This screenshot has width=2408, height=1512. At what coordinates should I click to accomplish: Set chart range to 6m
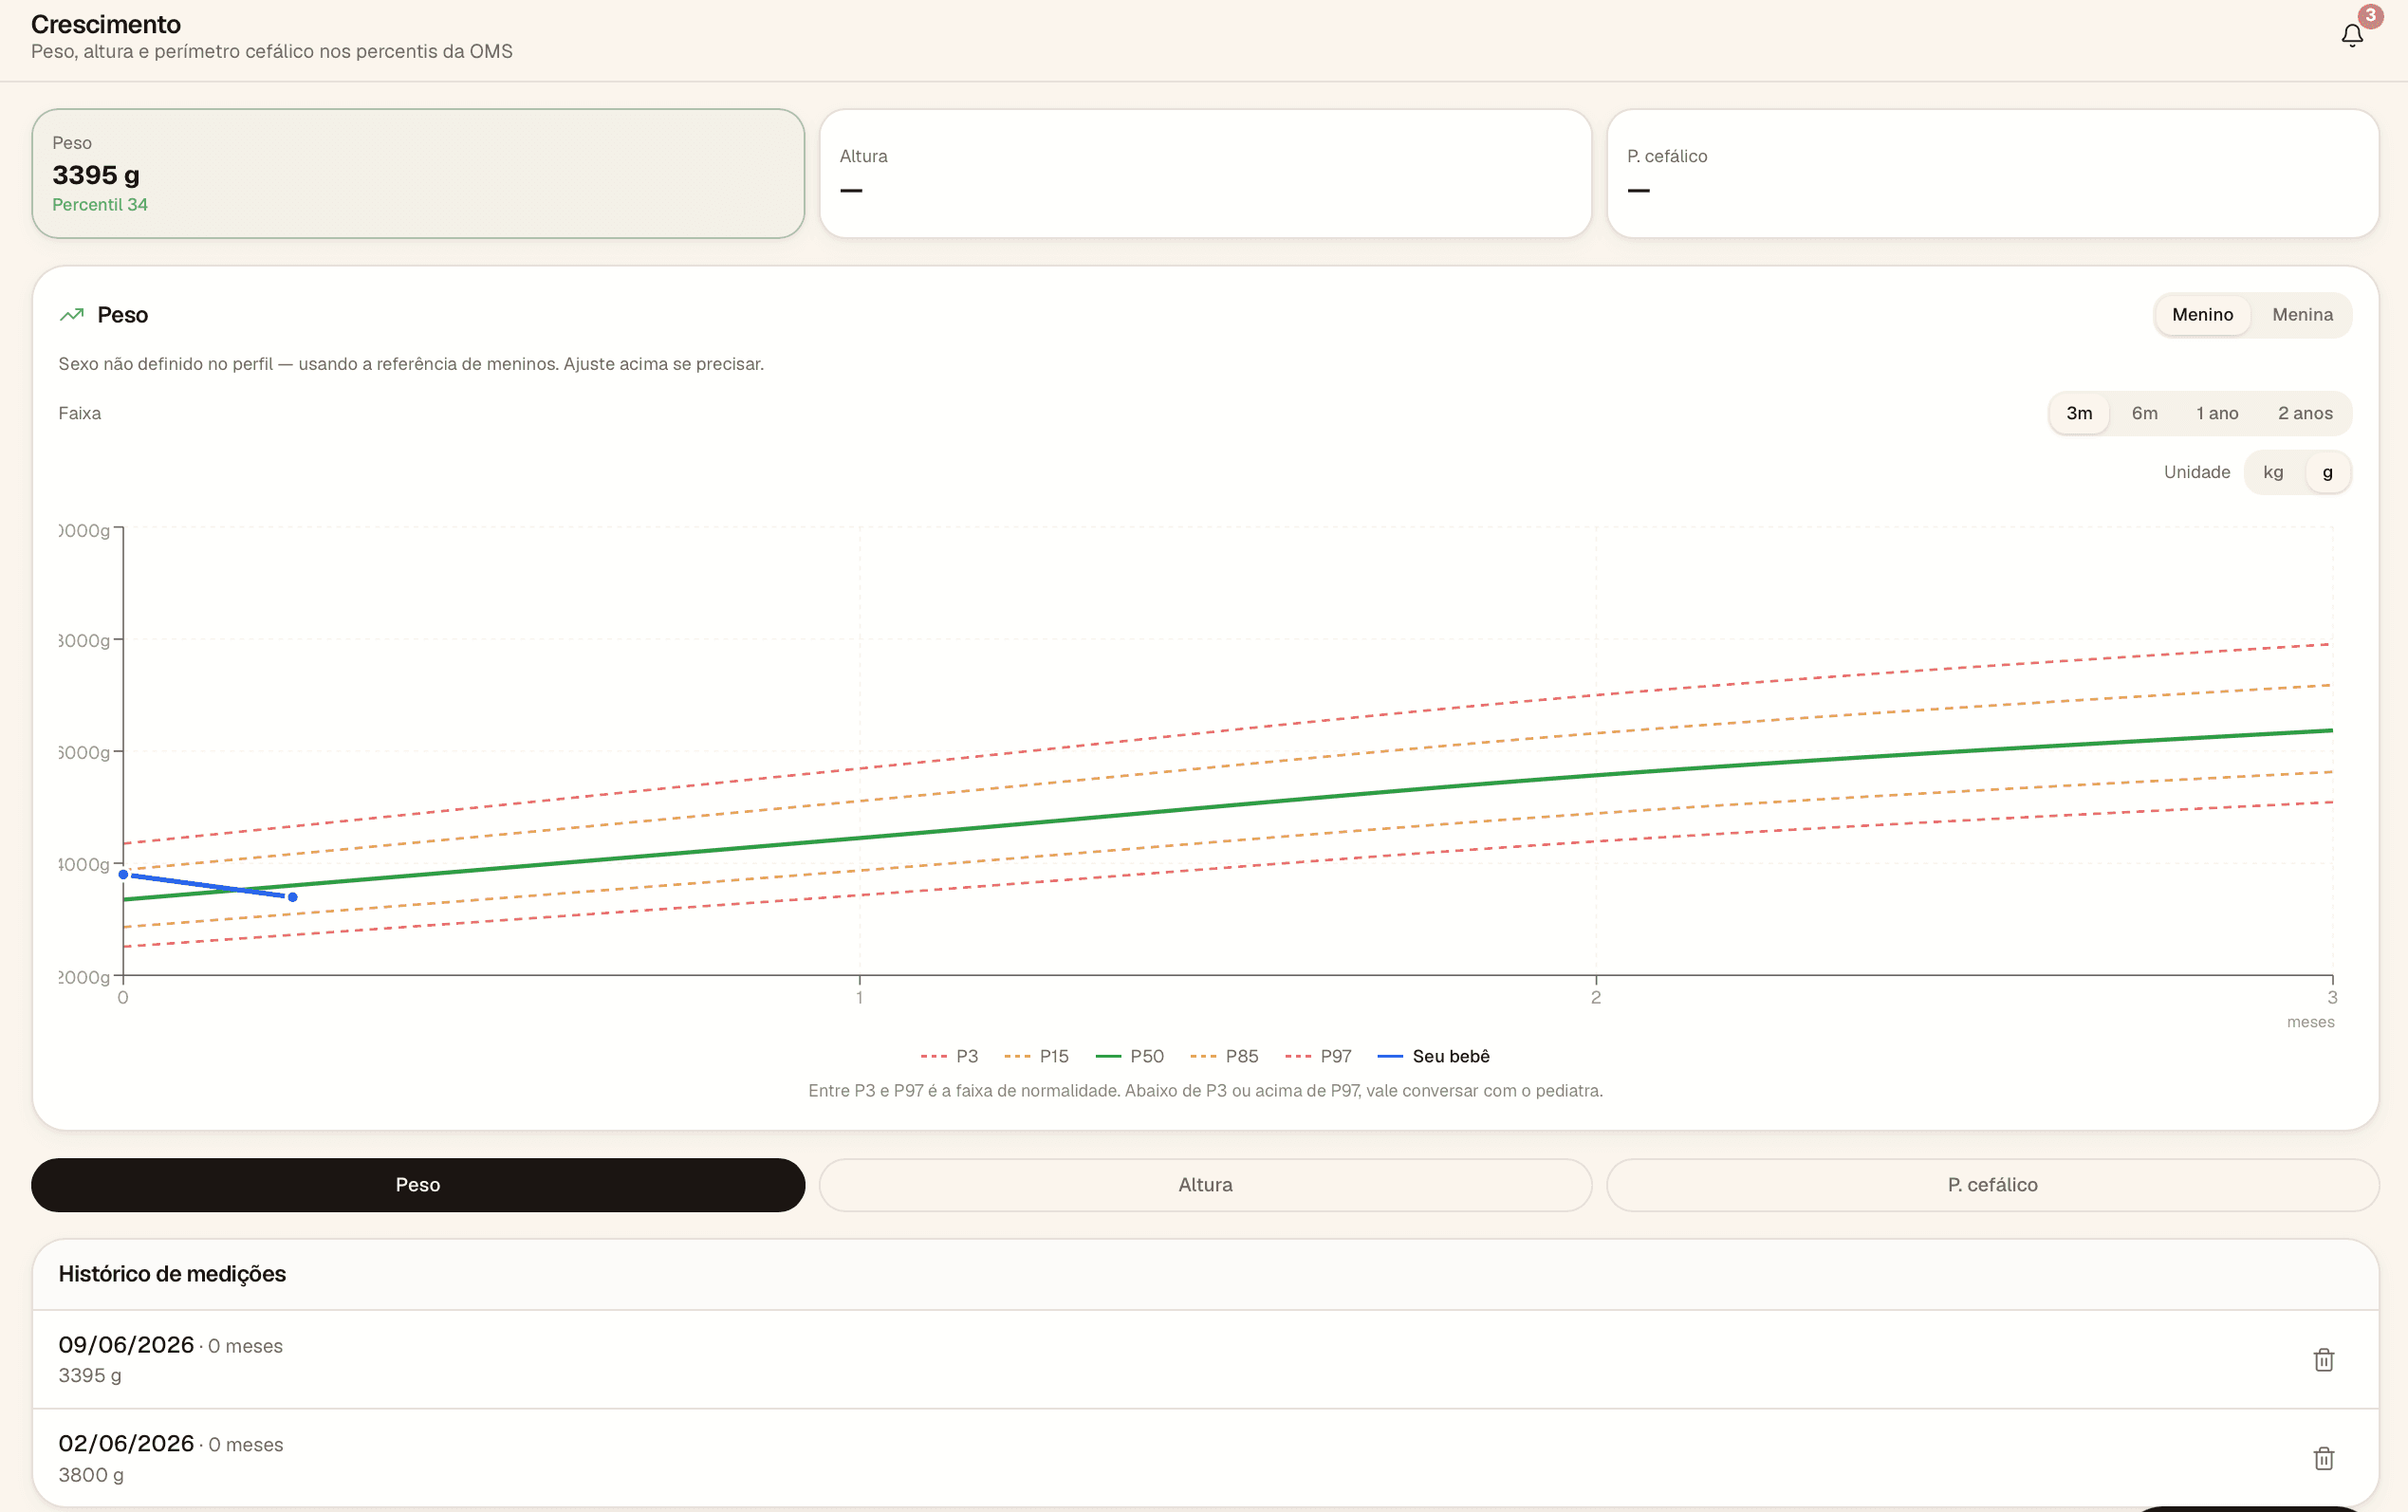tap(2144, 413)
